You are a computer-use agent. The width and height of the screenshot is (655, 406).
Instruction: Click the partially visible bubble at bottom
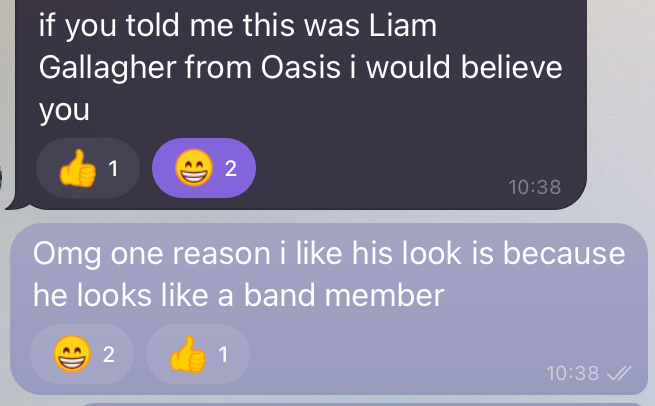pyautogui.click(x=363, y=404)
